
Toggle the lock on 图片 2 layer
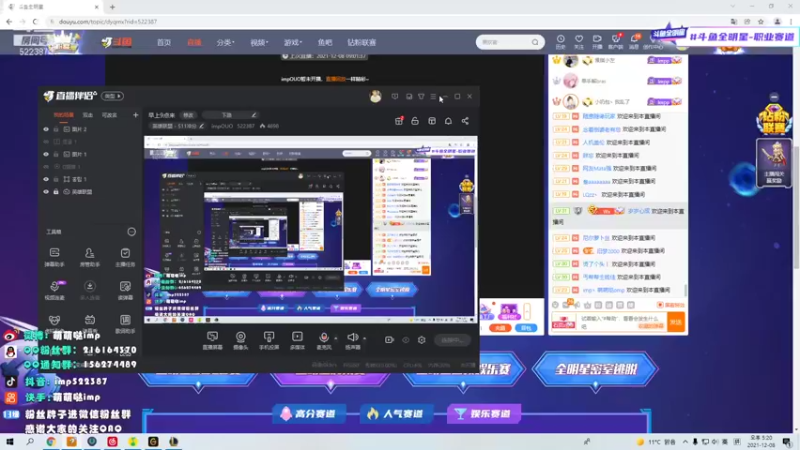tap(56, 130)
